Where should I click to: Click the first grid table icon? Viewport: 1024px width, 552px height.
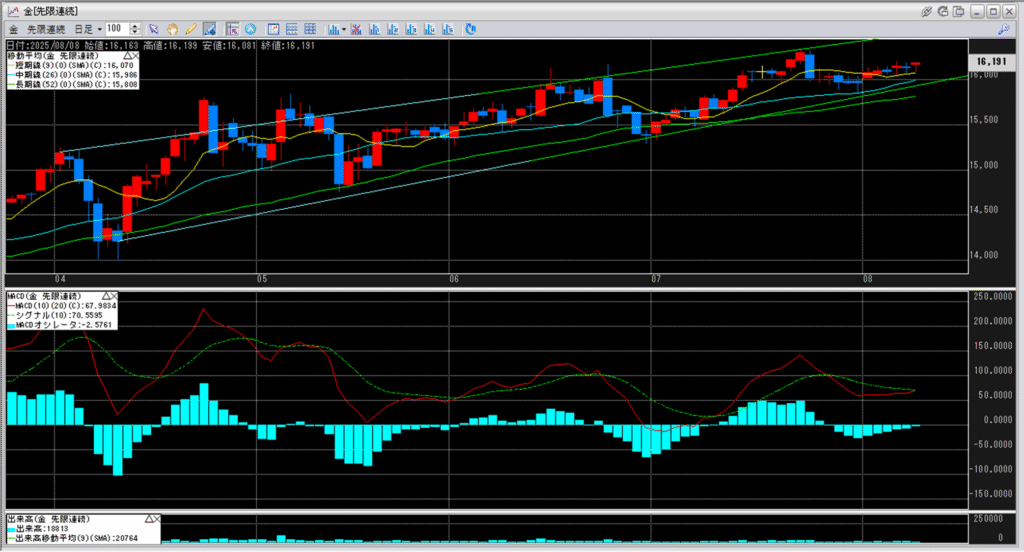(x=292, y=29)
